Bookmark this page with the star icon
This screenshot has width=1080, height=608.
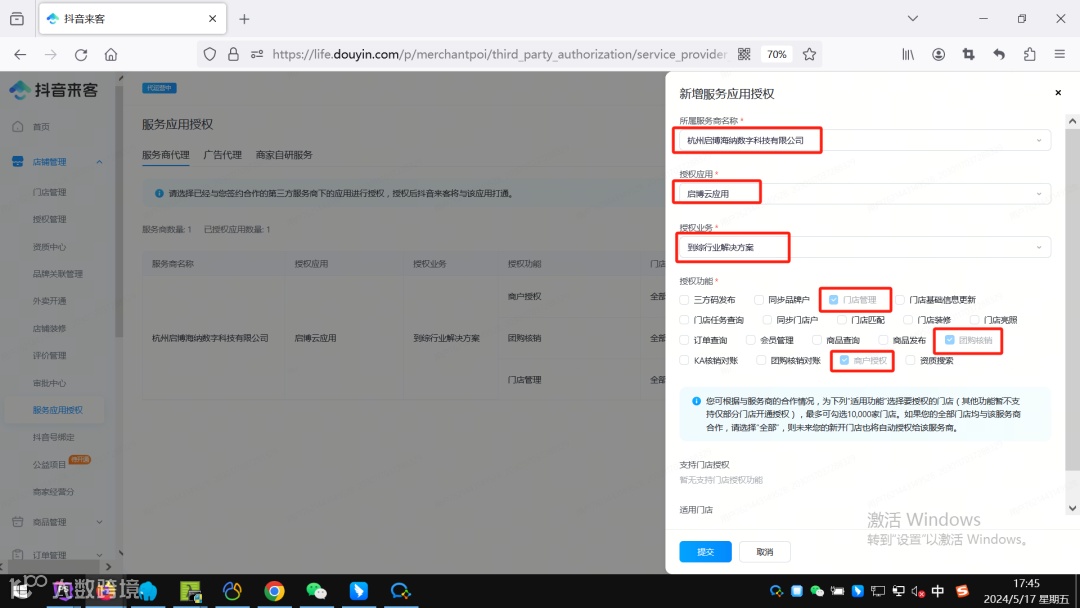tap(809, 54)
